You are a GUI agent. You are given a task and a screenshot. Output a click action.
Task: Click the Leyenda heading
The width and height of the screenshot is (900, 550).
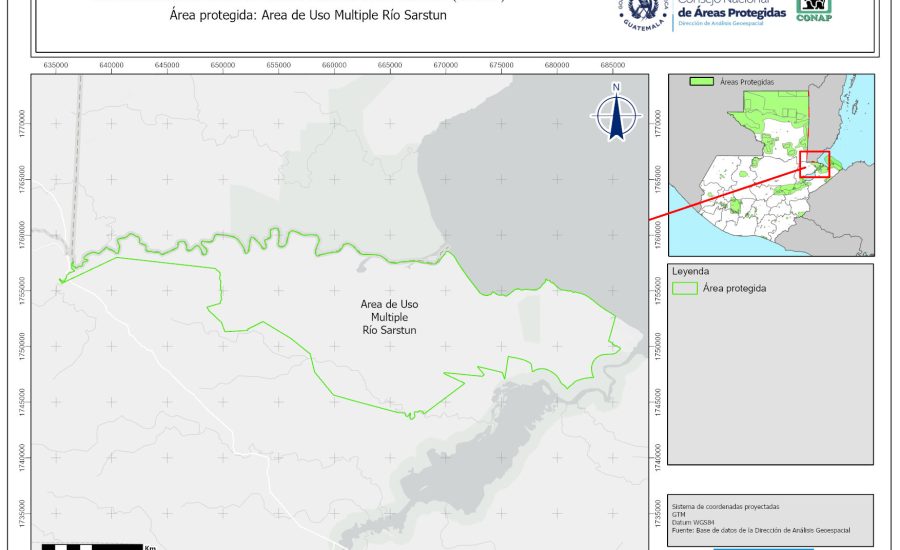pos(690,271)
